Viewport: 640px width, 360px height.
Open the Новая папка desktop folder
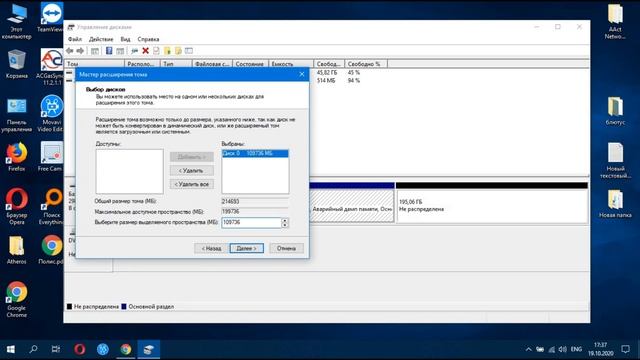point(615,204)
